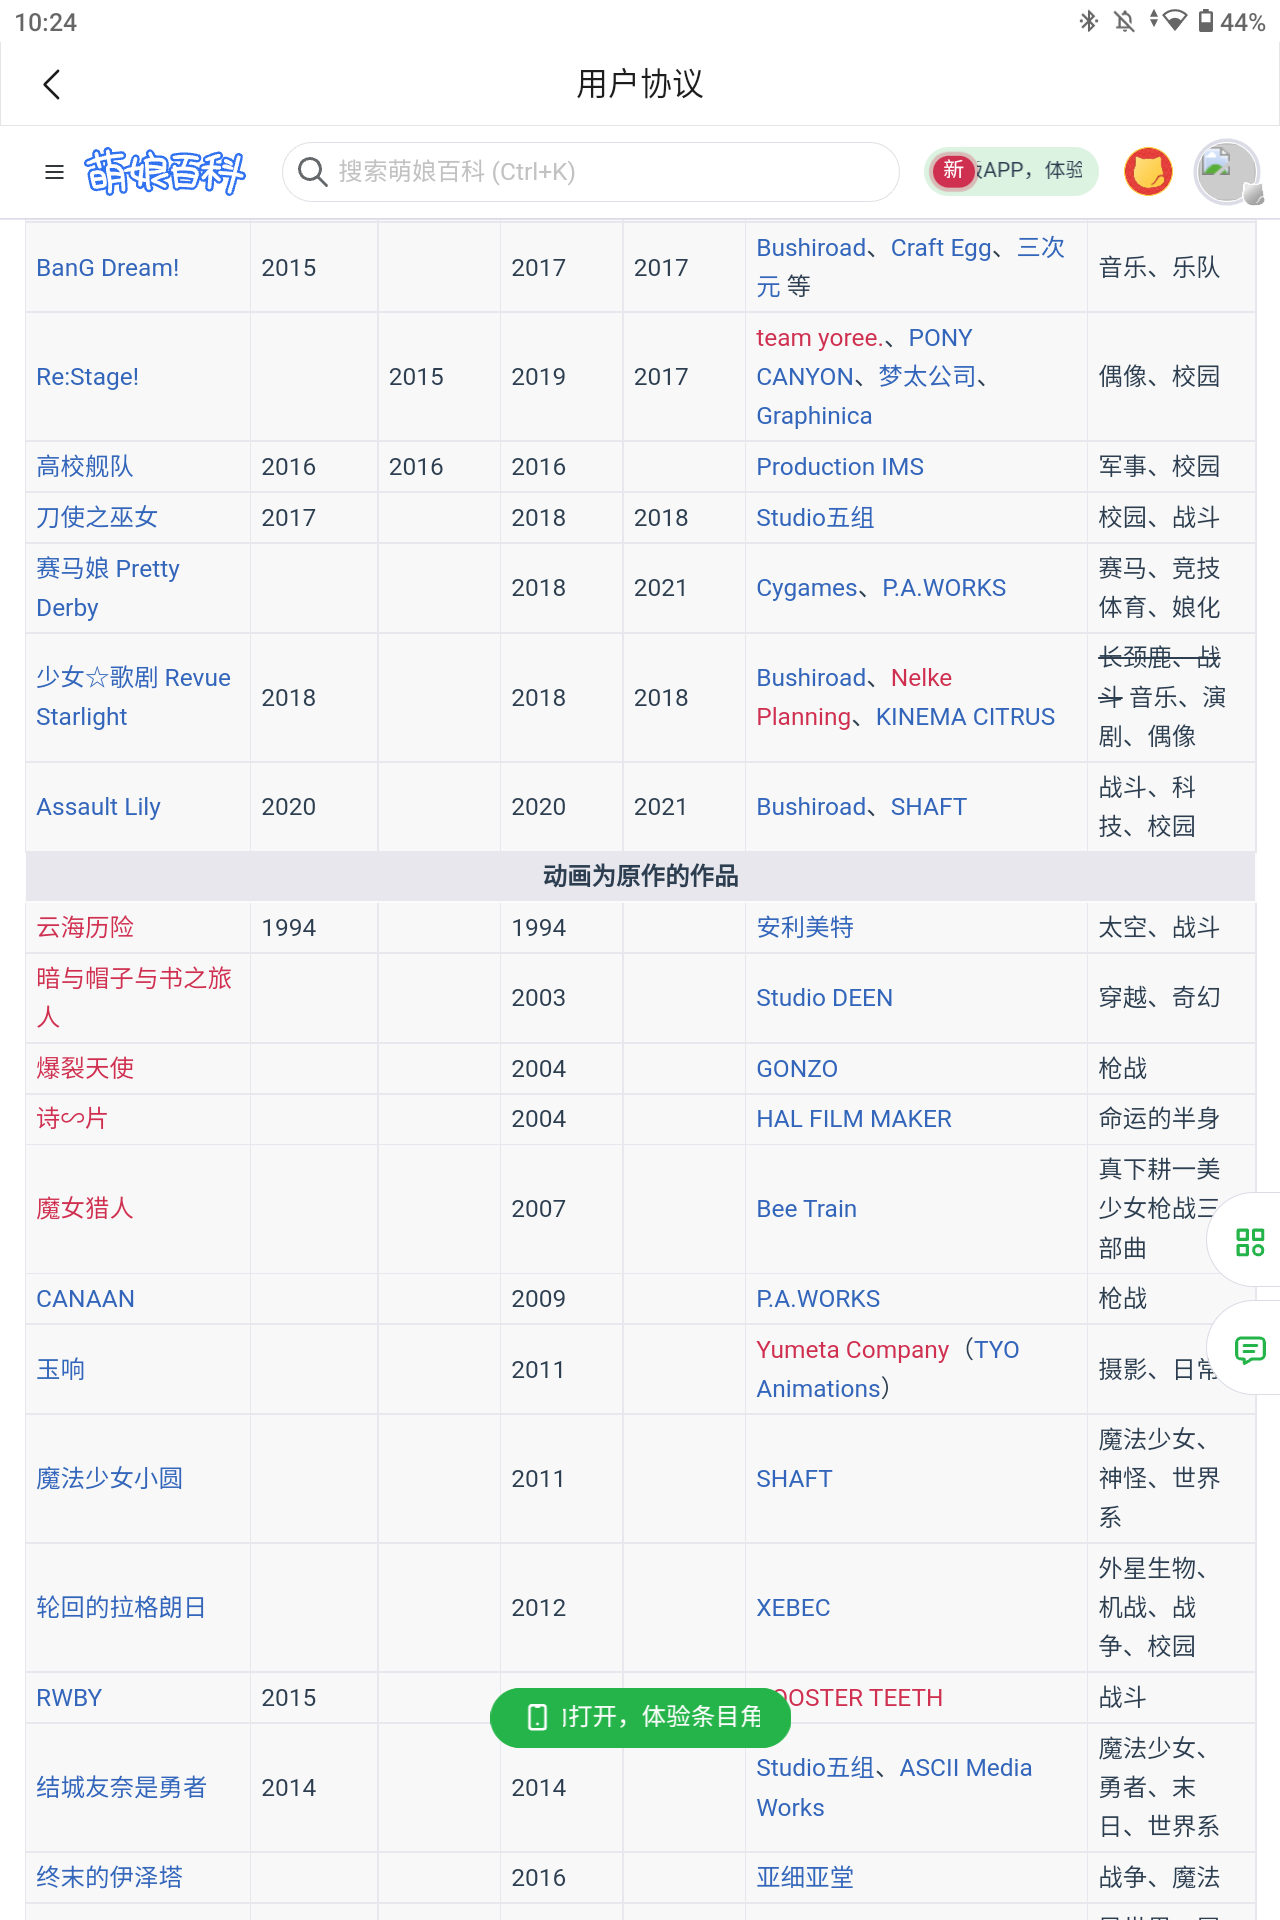
Task: Select the 动画为原作的作品 section header
Action: click(x=640, y=877)
